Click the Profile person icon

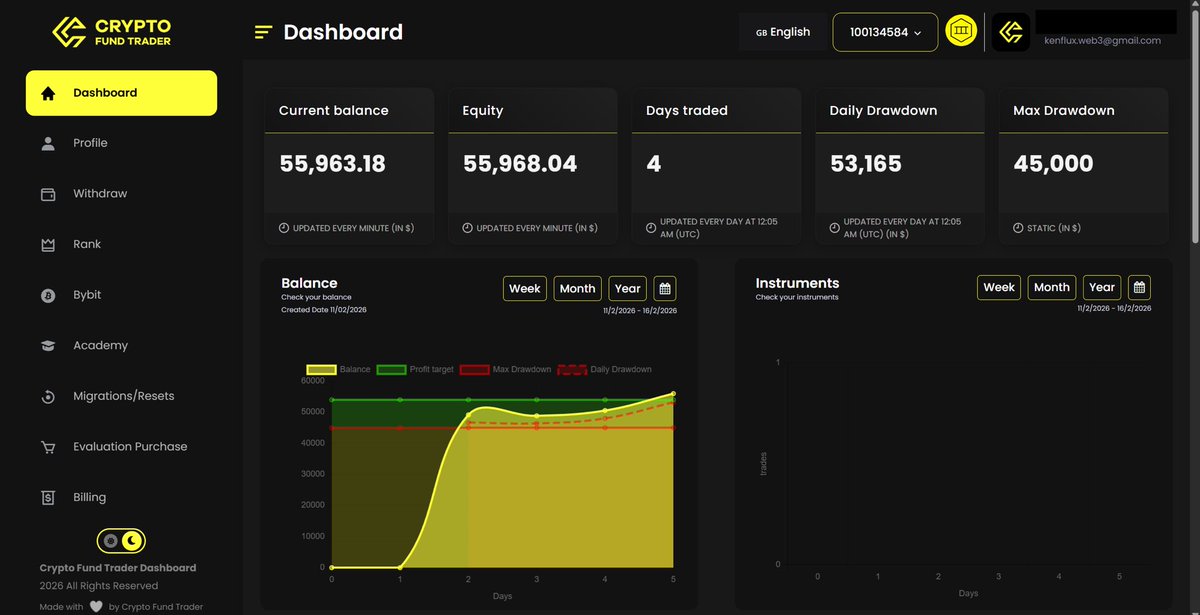[48, 143]
